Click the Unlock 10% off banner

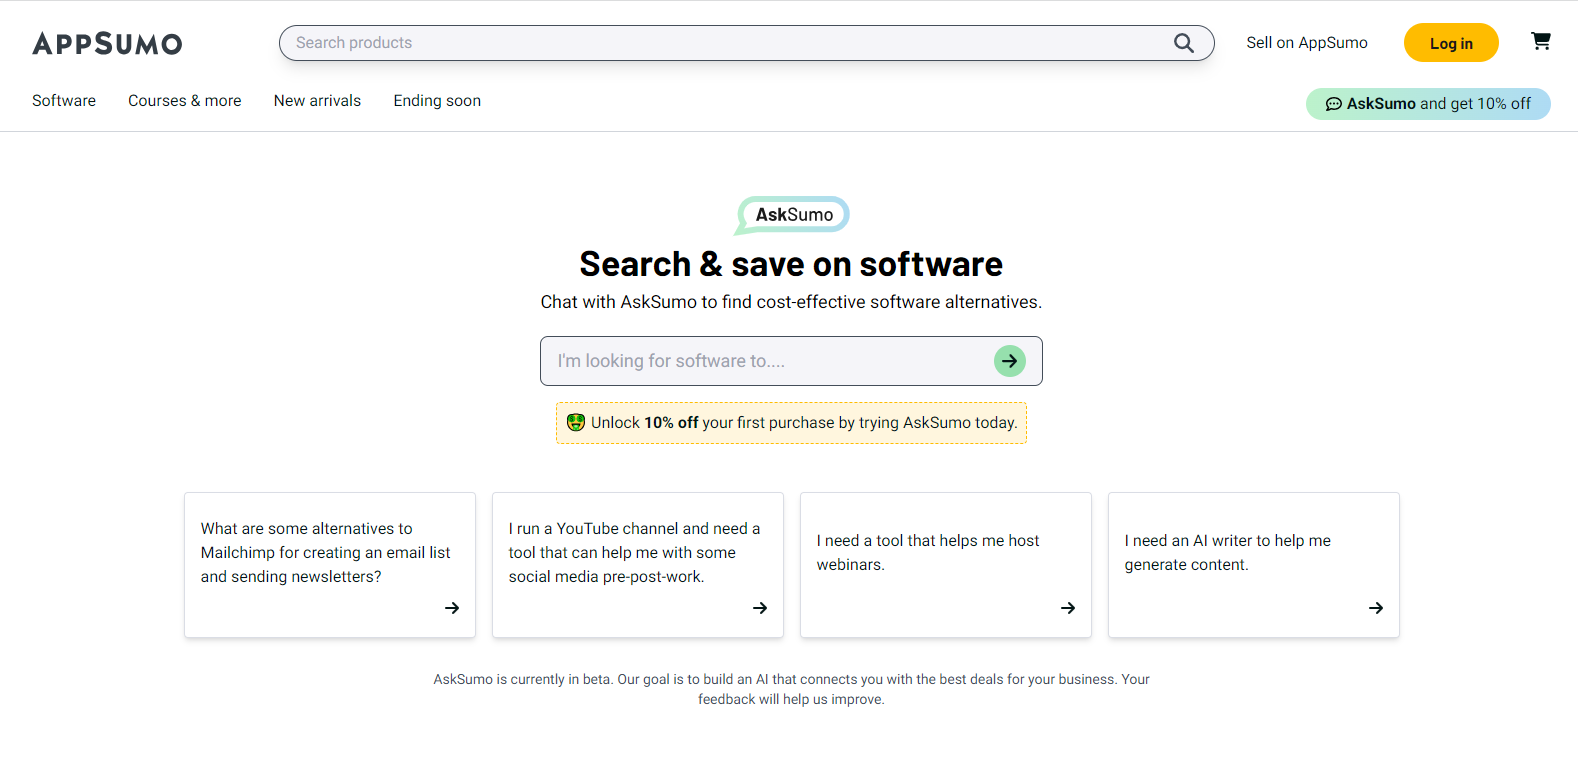[x=791, y=423]
